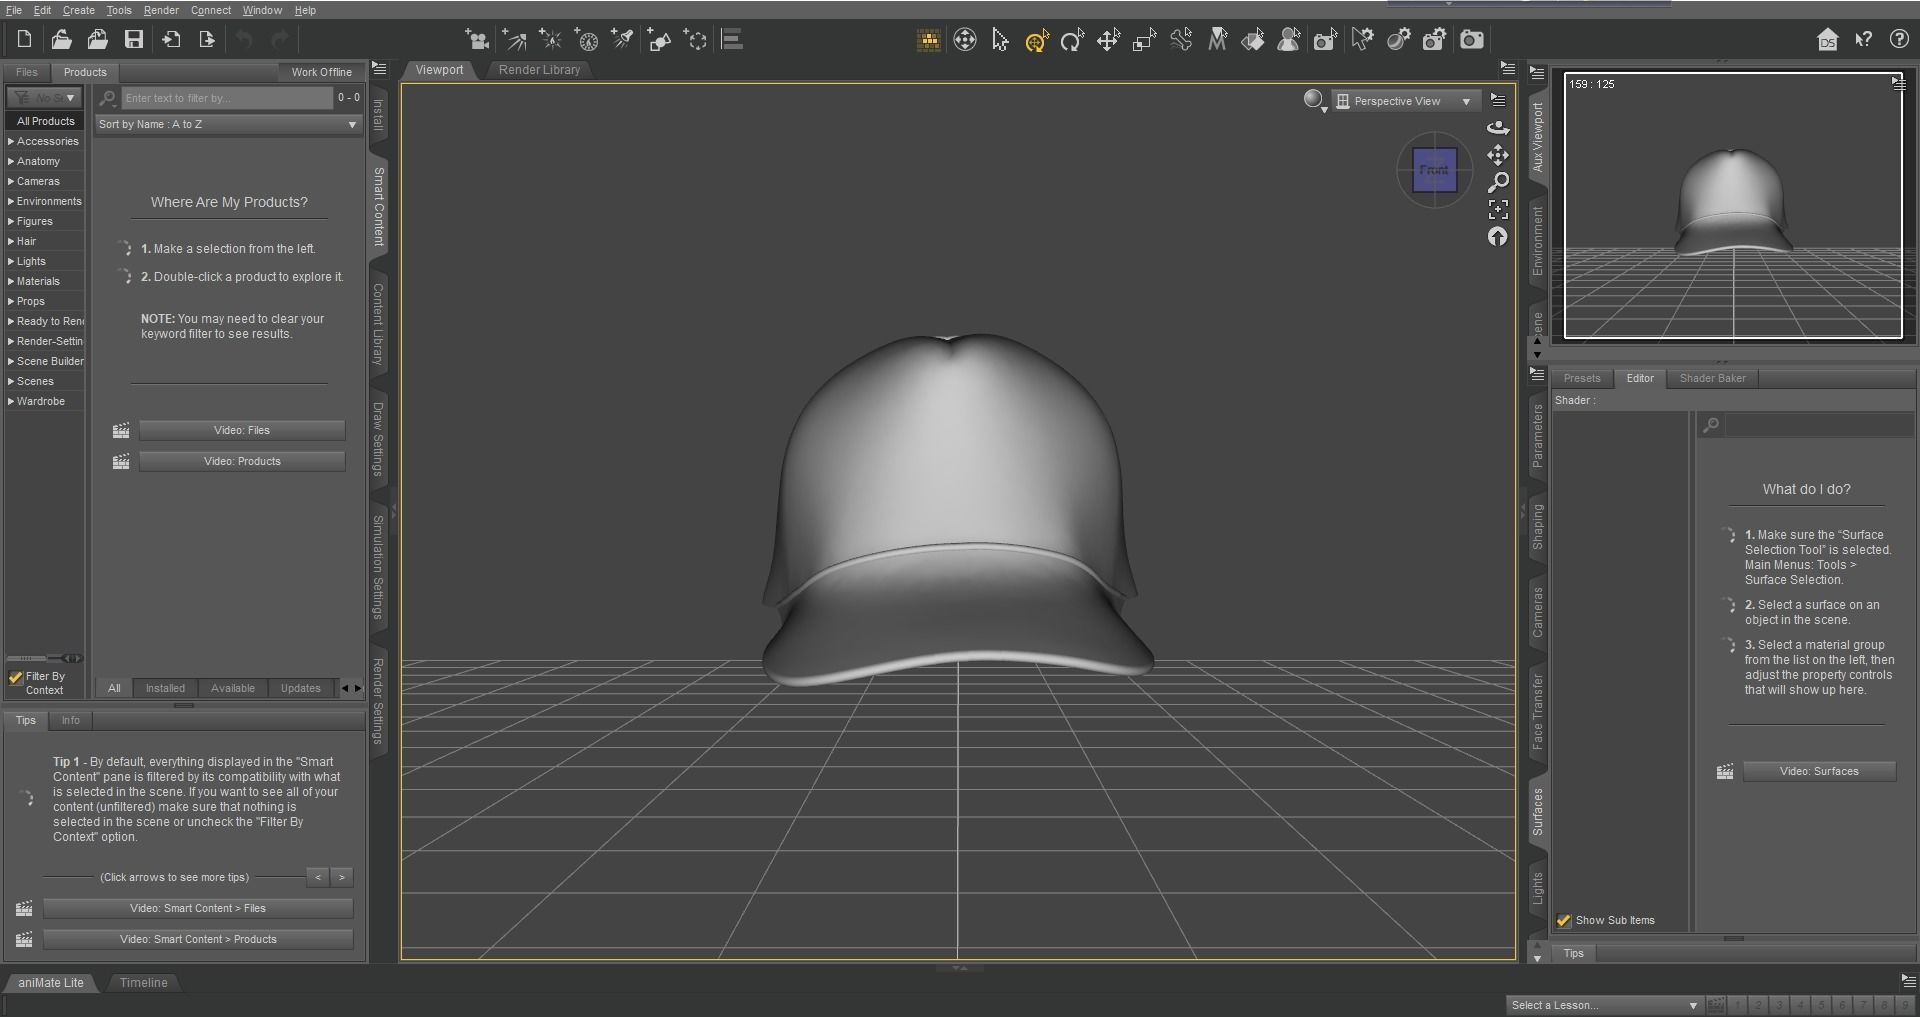1920x1017 pixels.
Task: Toggle the Work Offline button
Action: 321,72
